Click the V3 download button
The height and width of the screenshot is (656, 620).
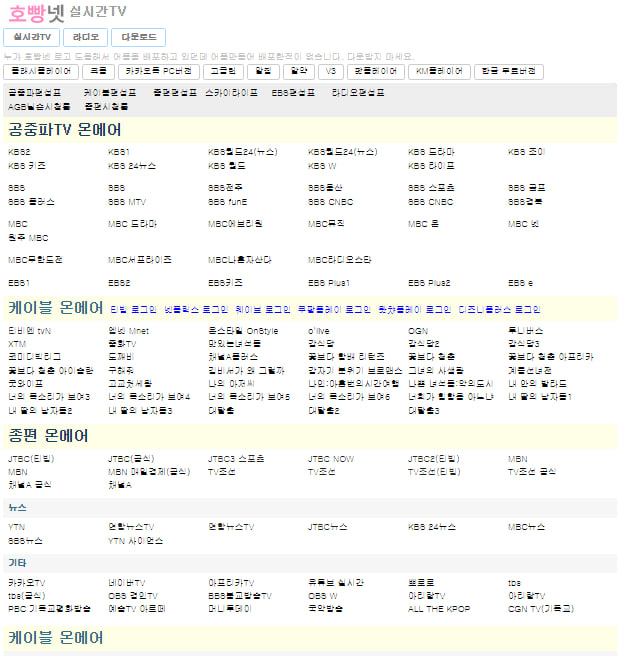(330, 72)
